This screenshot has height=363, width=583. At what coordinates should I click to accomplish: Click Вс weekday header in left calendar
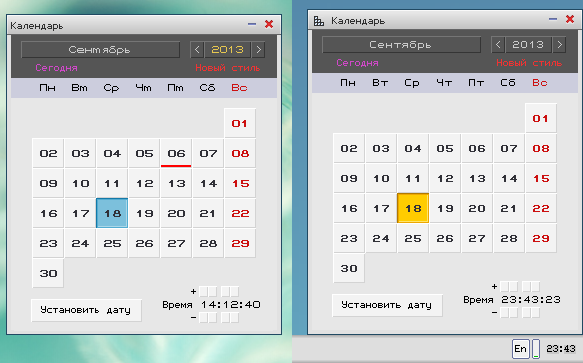pos(239,88)
